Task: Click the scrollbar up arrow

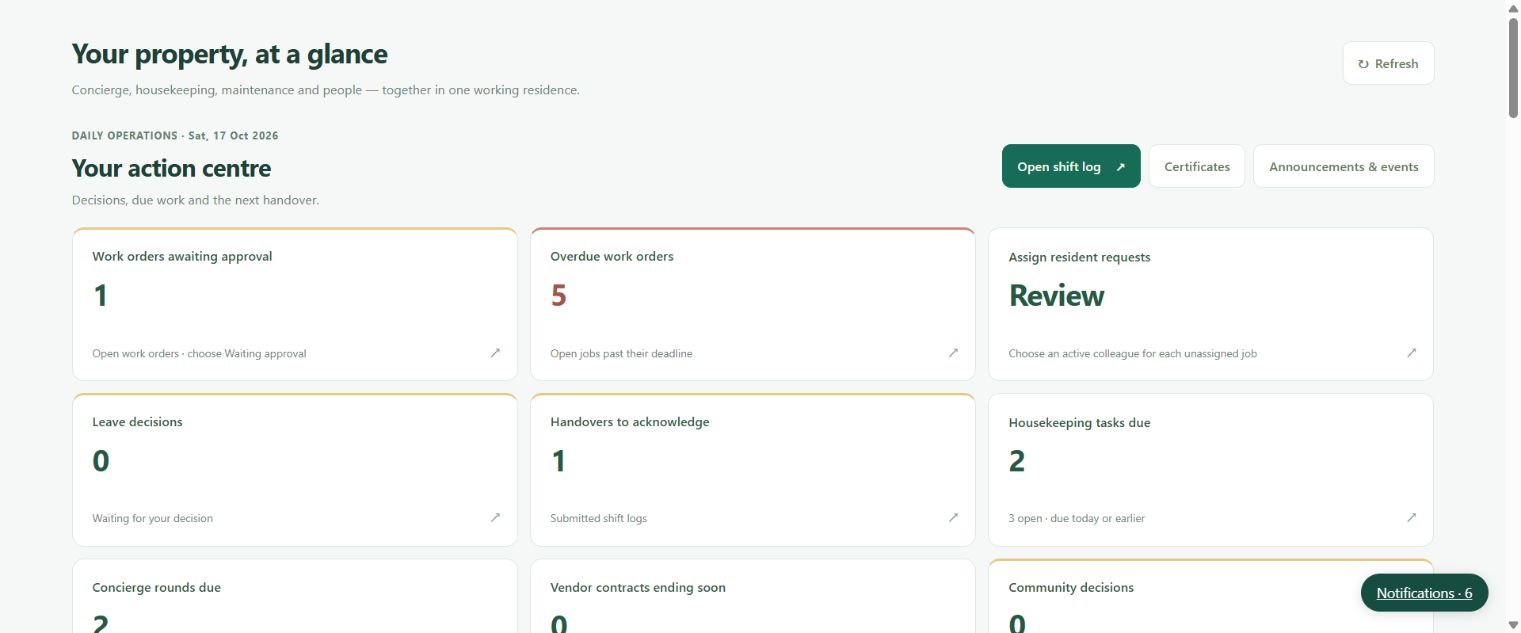Action: (x=1512, y=8)
